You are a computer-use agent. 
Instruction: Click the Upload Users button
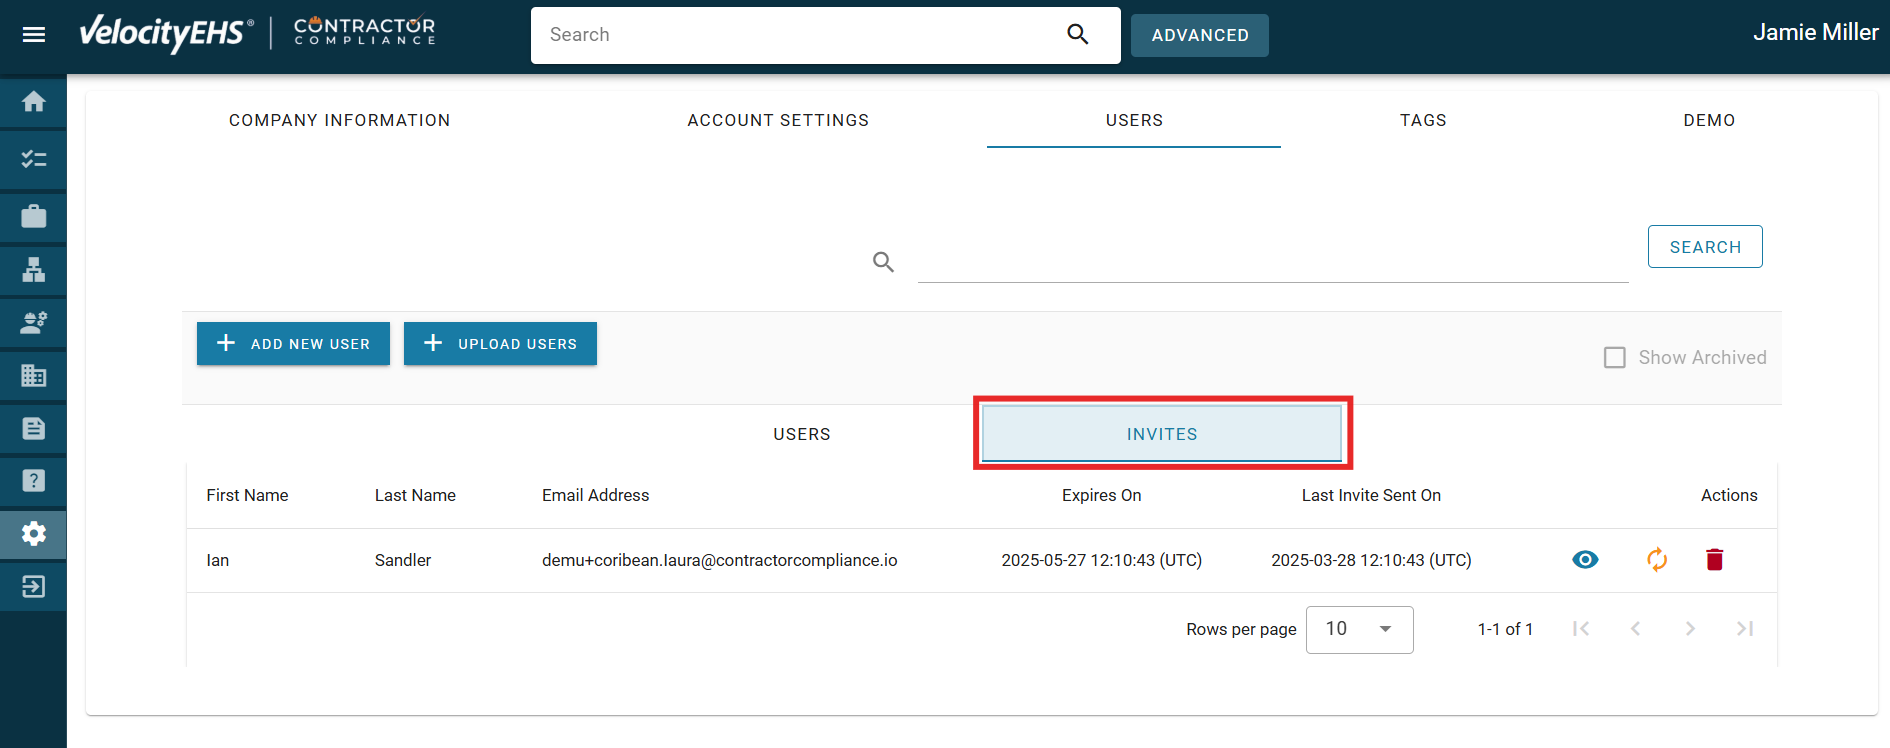click(x=500, y=344)
